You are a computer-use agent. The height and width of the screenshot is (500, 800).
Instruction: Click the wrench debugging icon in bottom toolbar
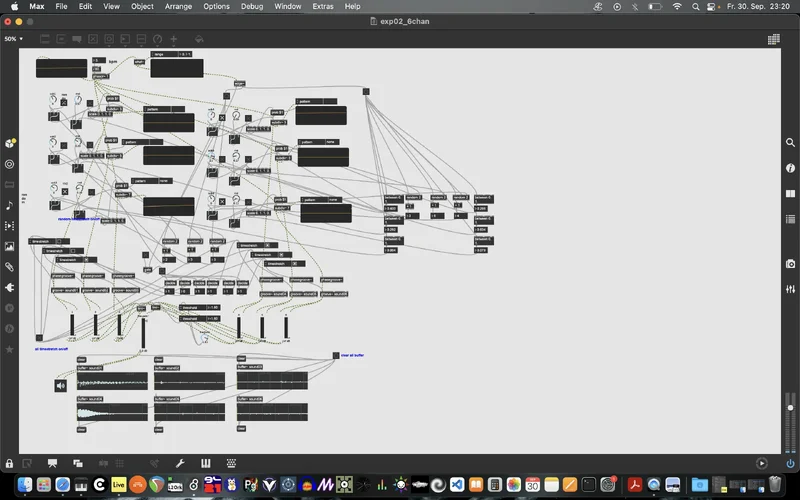click(180, 463)
